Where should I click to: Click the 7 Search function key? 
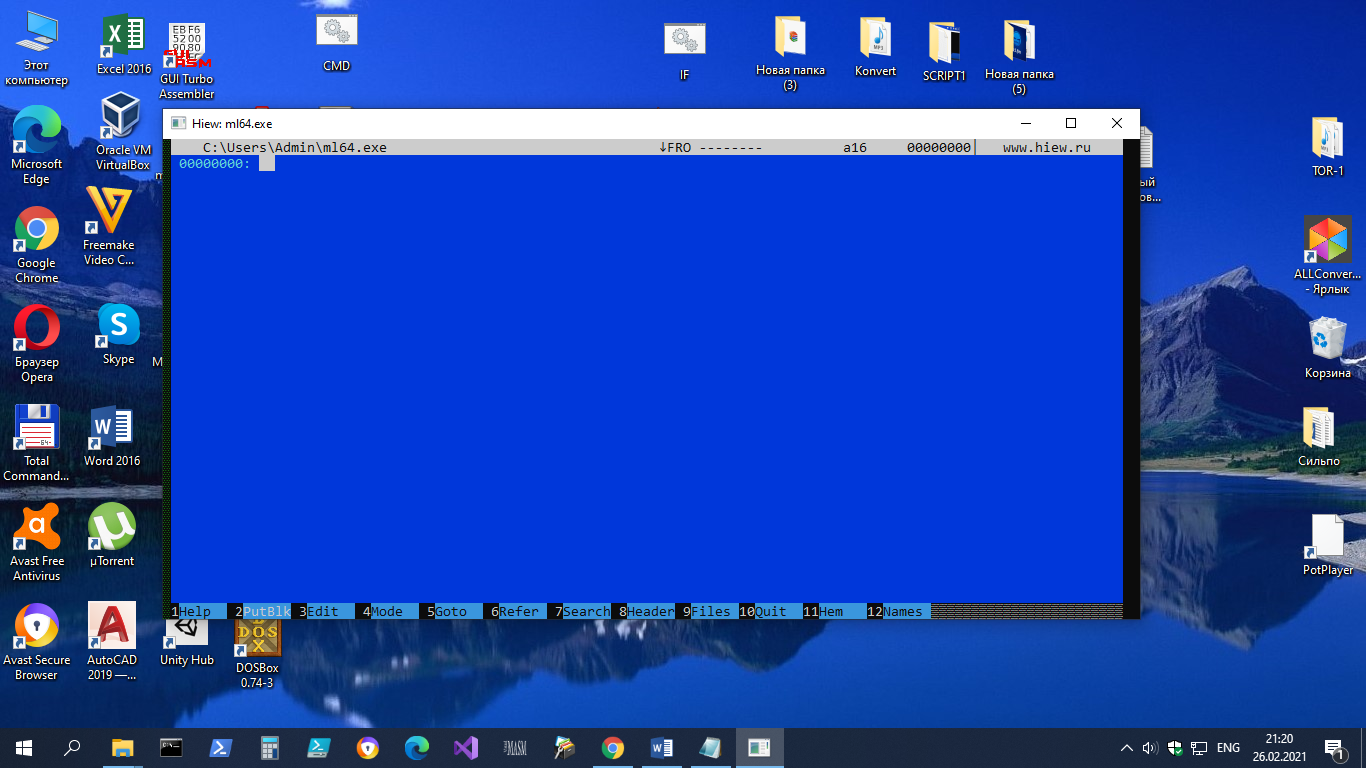point(585,611)
